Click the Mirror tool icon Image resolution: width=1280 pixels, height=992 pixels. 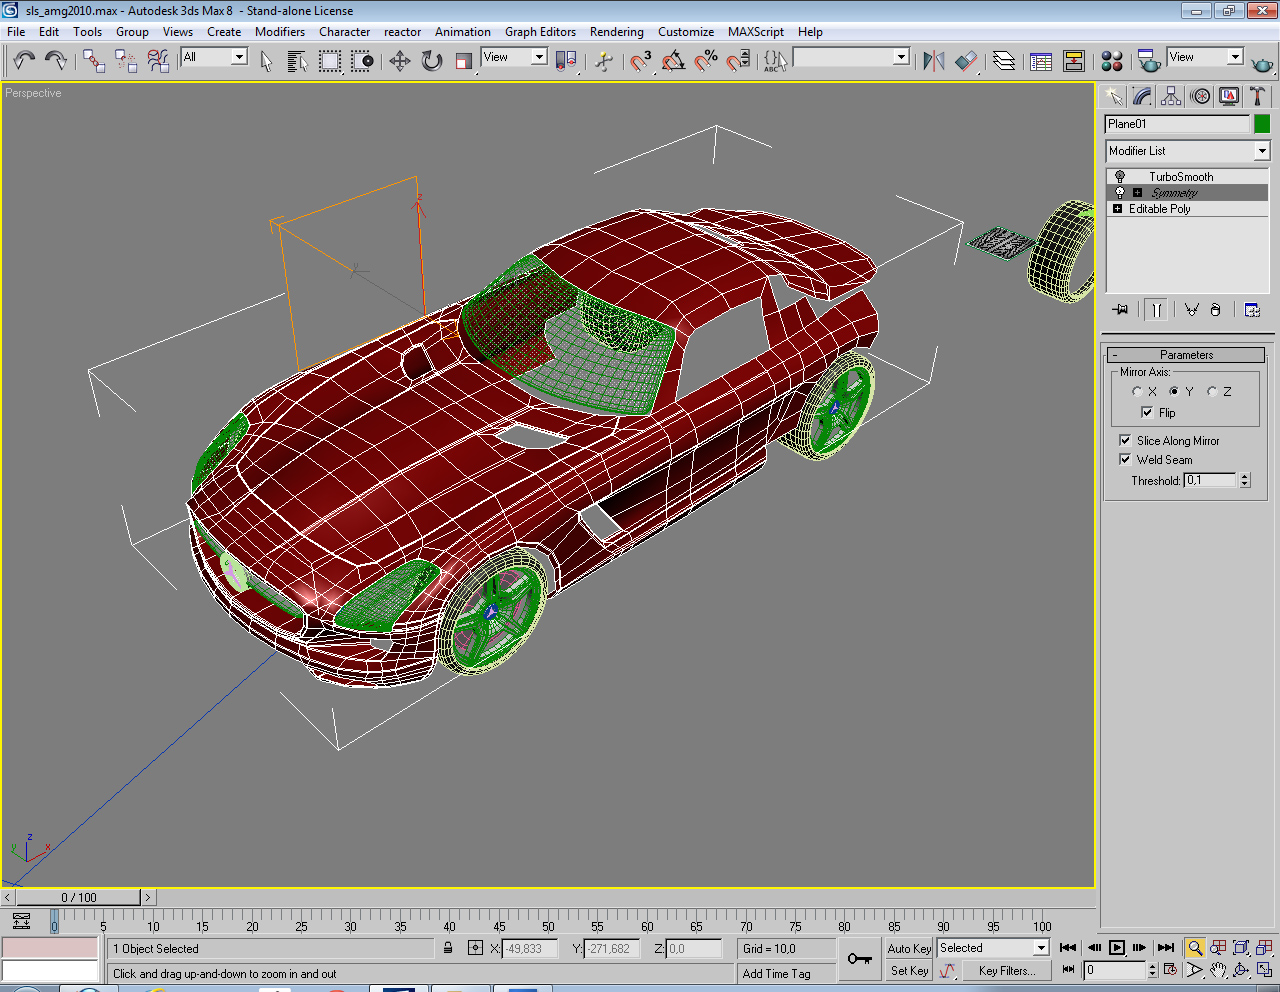933,61
